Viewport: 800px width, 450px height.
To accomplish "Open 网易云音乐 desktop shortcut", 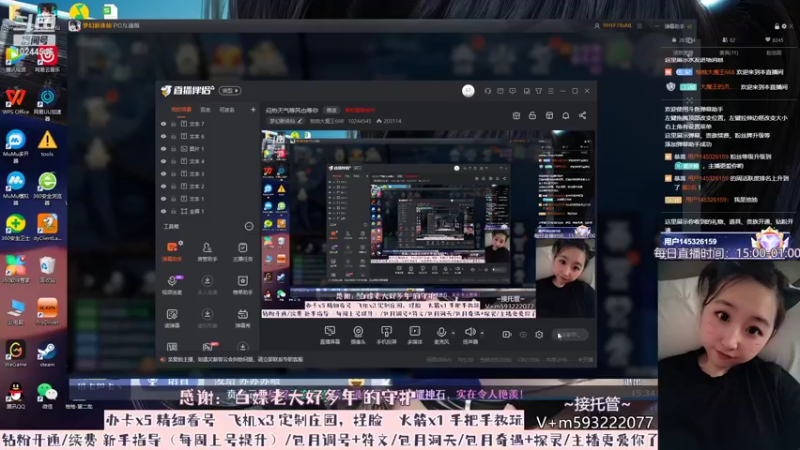I will (x=47, y=60).
